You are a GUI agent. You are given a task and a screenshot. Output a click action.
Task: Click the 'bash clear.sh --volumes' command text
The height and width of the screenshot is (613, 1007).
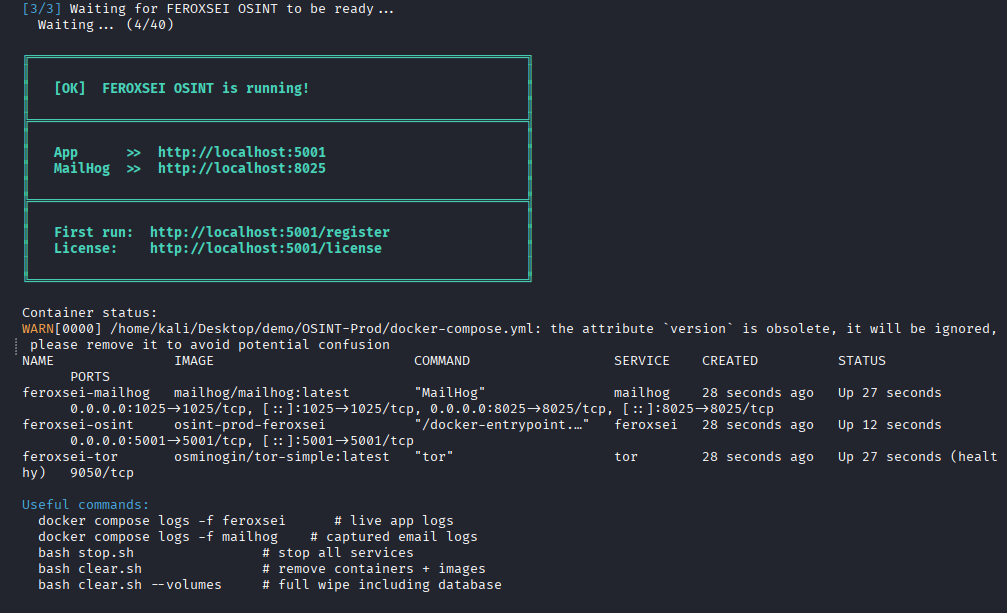(x=130, y=585)
